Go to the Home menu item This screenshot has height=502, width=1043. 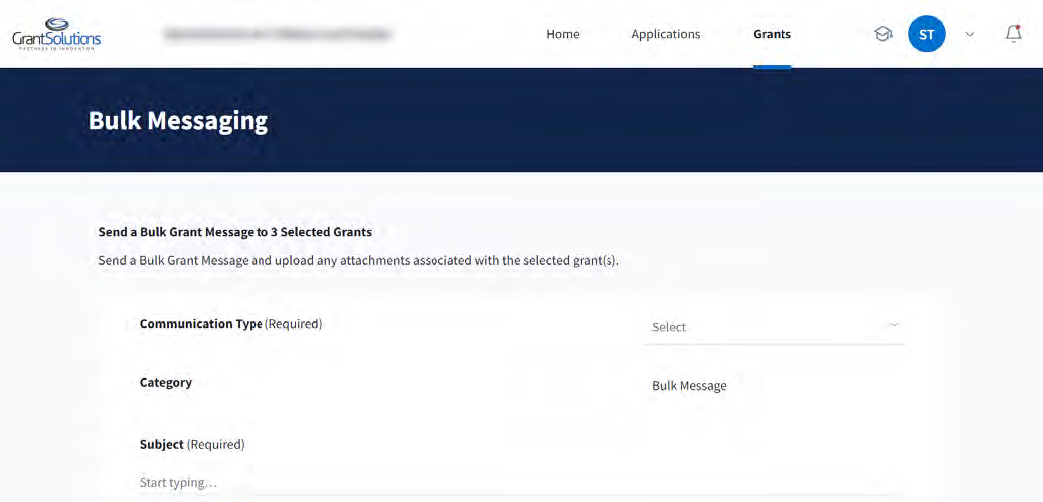click(x=563, y=34)
